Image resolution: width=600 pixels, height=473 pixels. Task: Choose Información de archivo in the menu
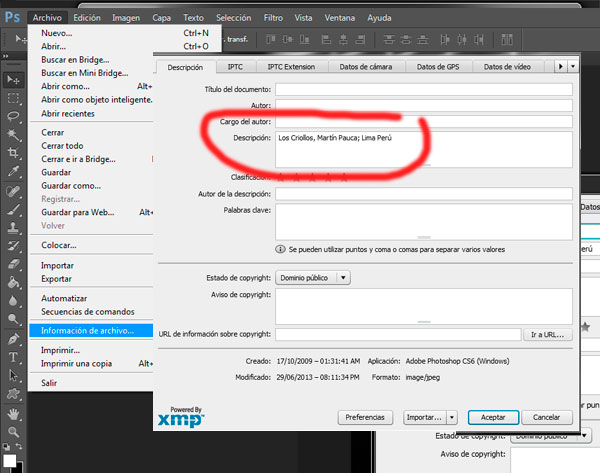click(x=91, y=331)
